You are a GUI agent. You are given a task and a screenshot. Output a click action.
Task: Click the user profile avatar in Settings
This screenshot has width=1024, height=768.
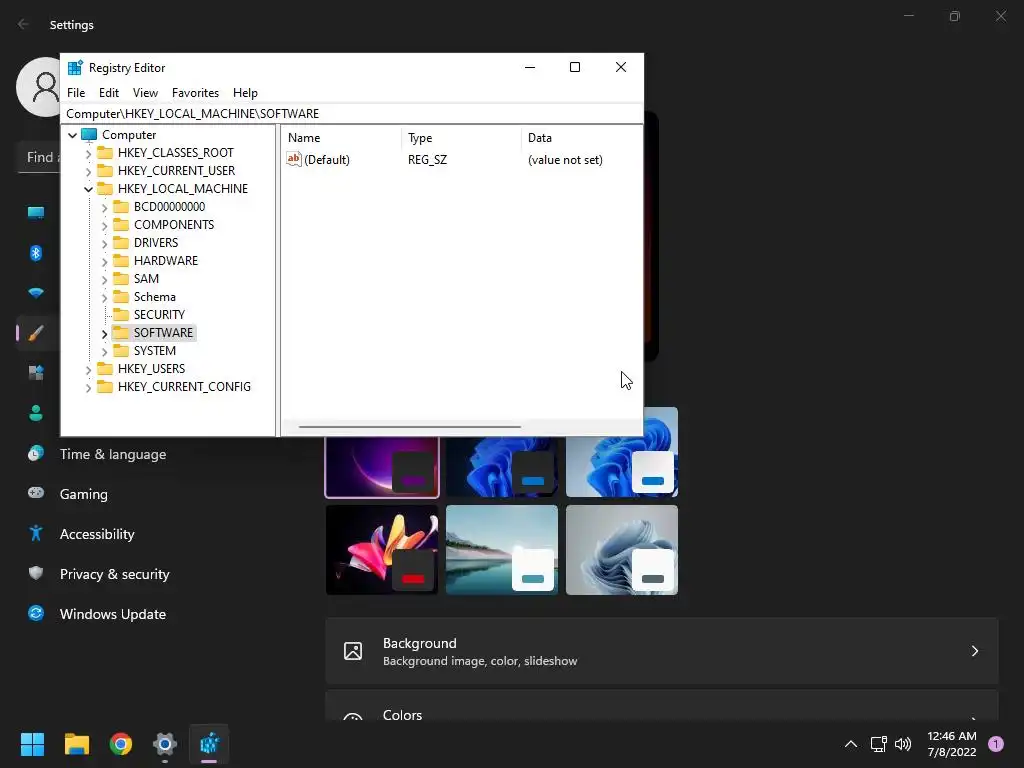tap(39, 87)
